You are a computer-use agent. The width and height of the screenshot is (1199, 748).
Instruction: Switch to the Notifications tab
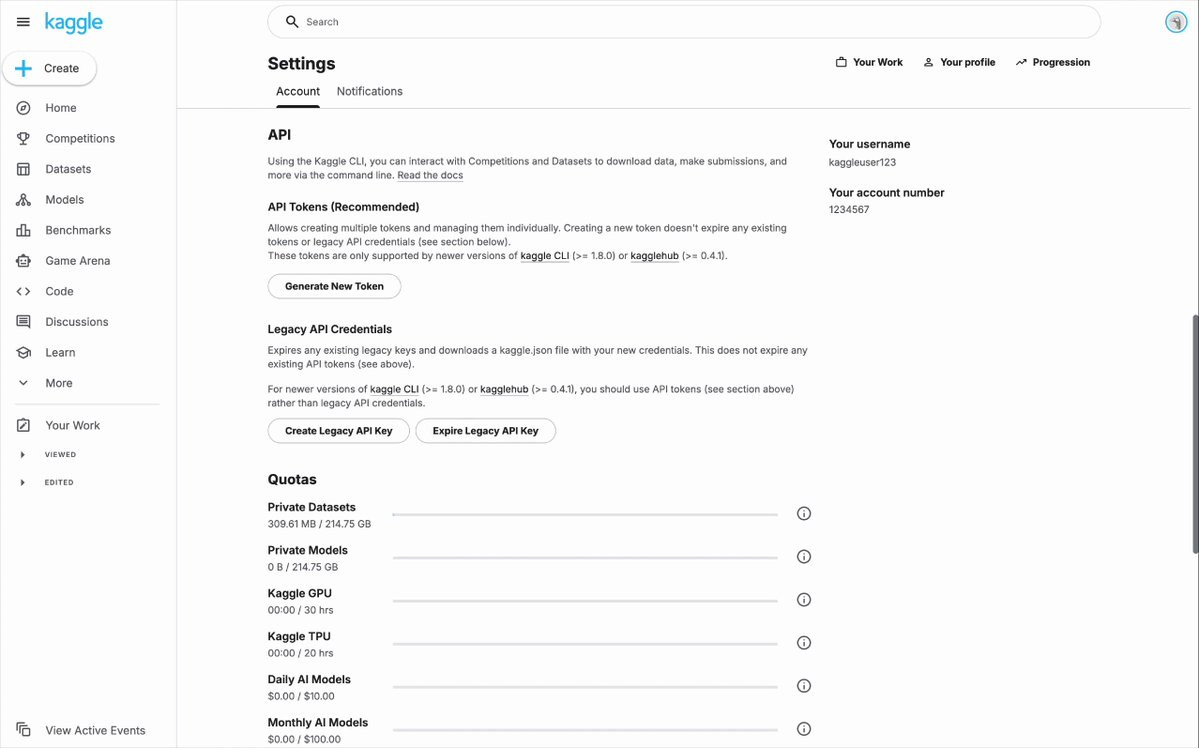[x=369, y=91]
